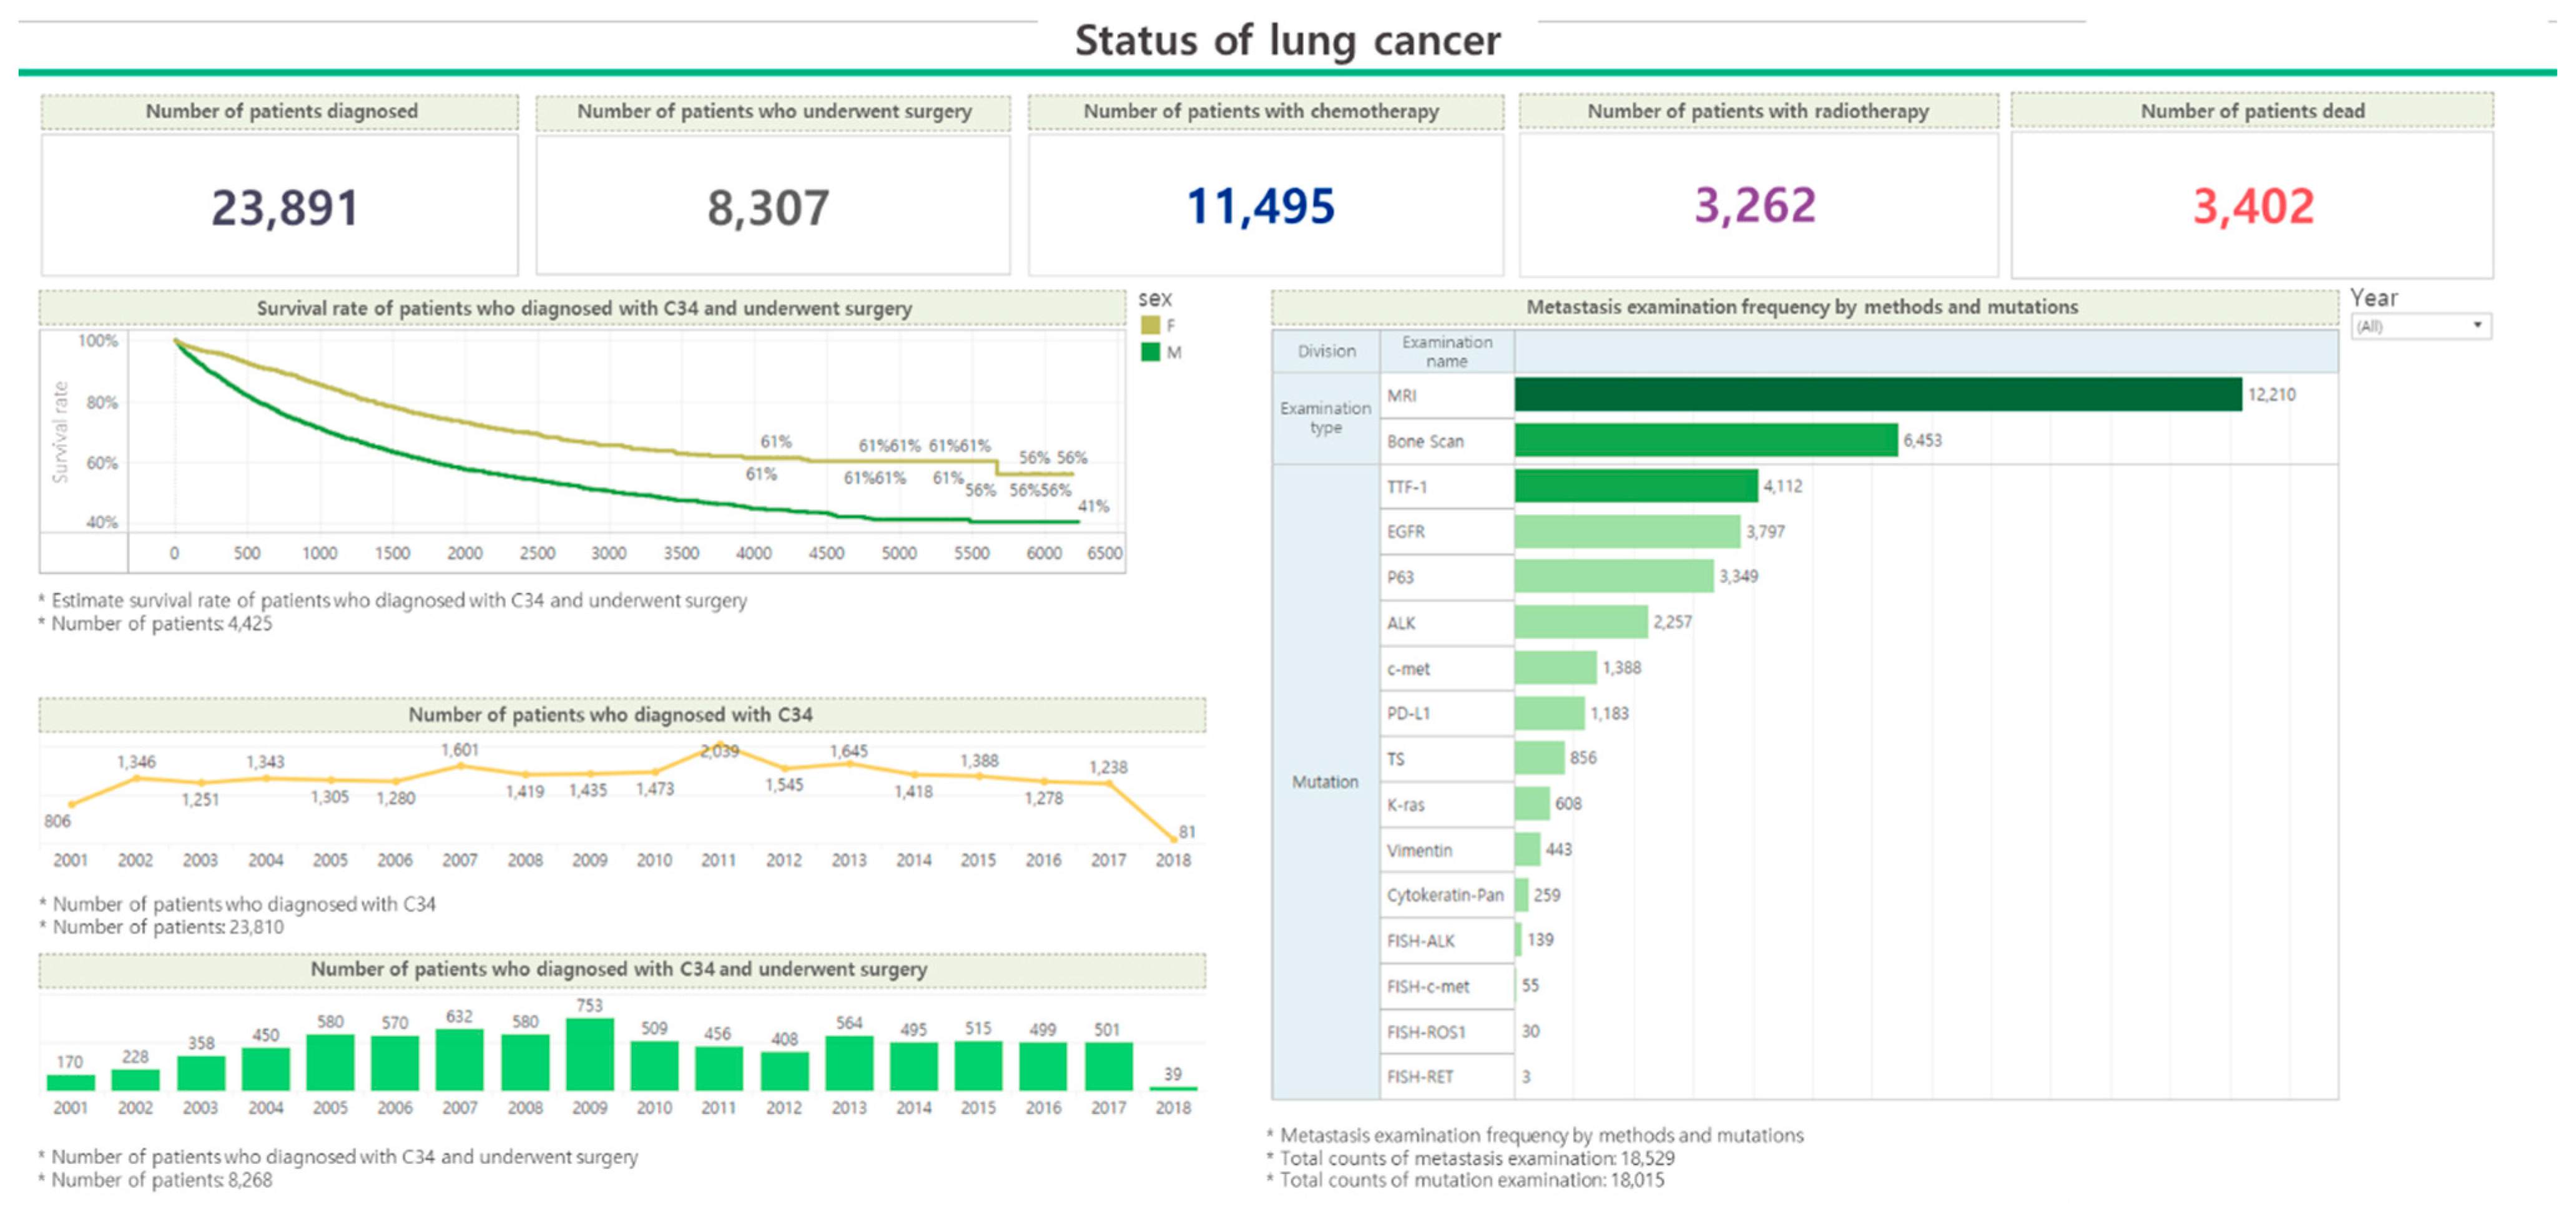Click the Division column header
2576x1212 pixels.
tap(1326, 351)
